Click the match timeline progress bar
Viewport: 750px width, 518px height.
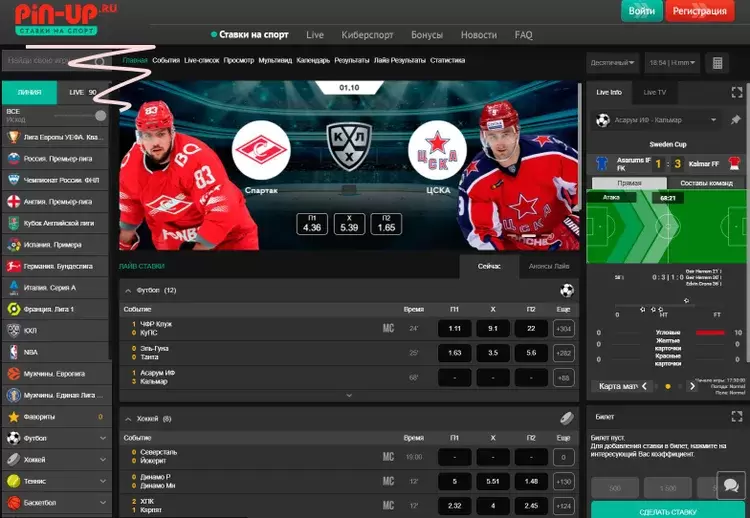coord(668,306)
